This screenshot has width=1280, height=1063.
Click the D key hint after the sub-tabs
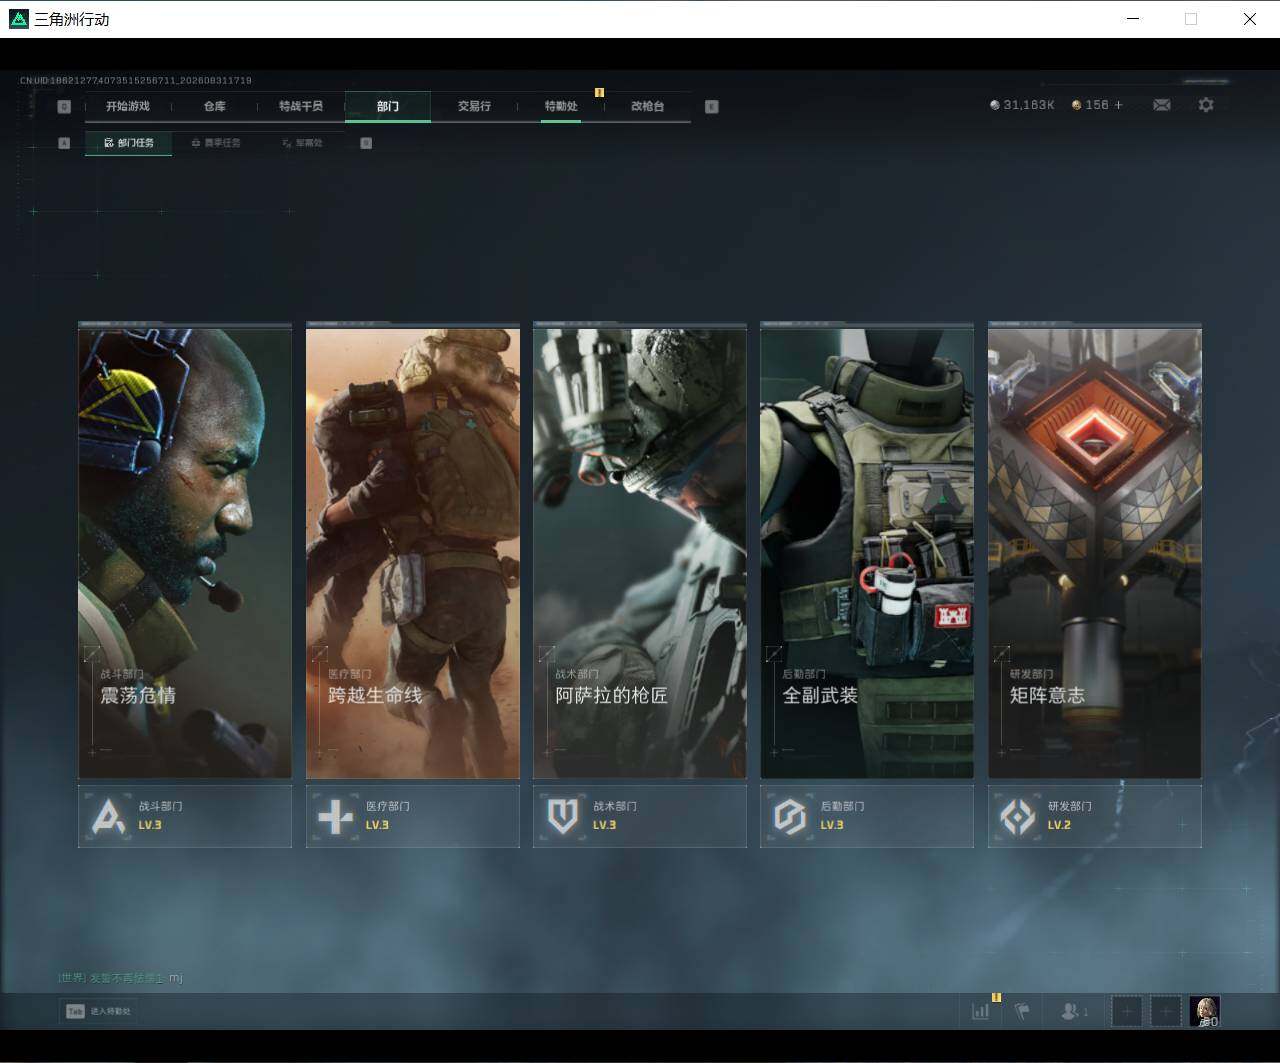click(366, 143)
